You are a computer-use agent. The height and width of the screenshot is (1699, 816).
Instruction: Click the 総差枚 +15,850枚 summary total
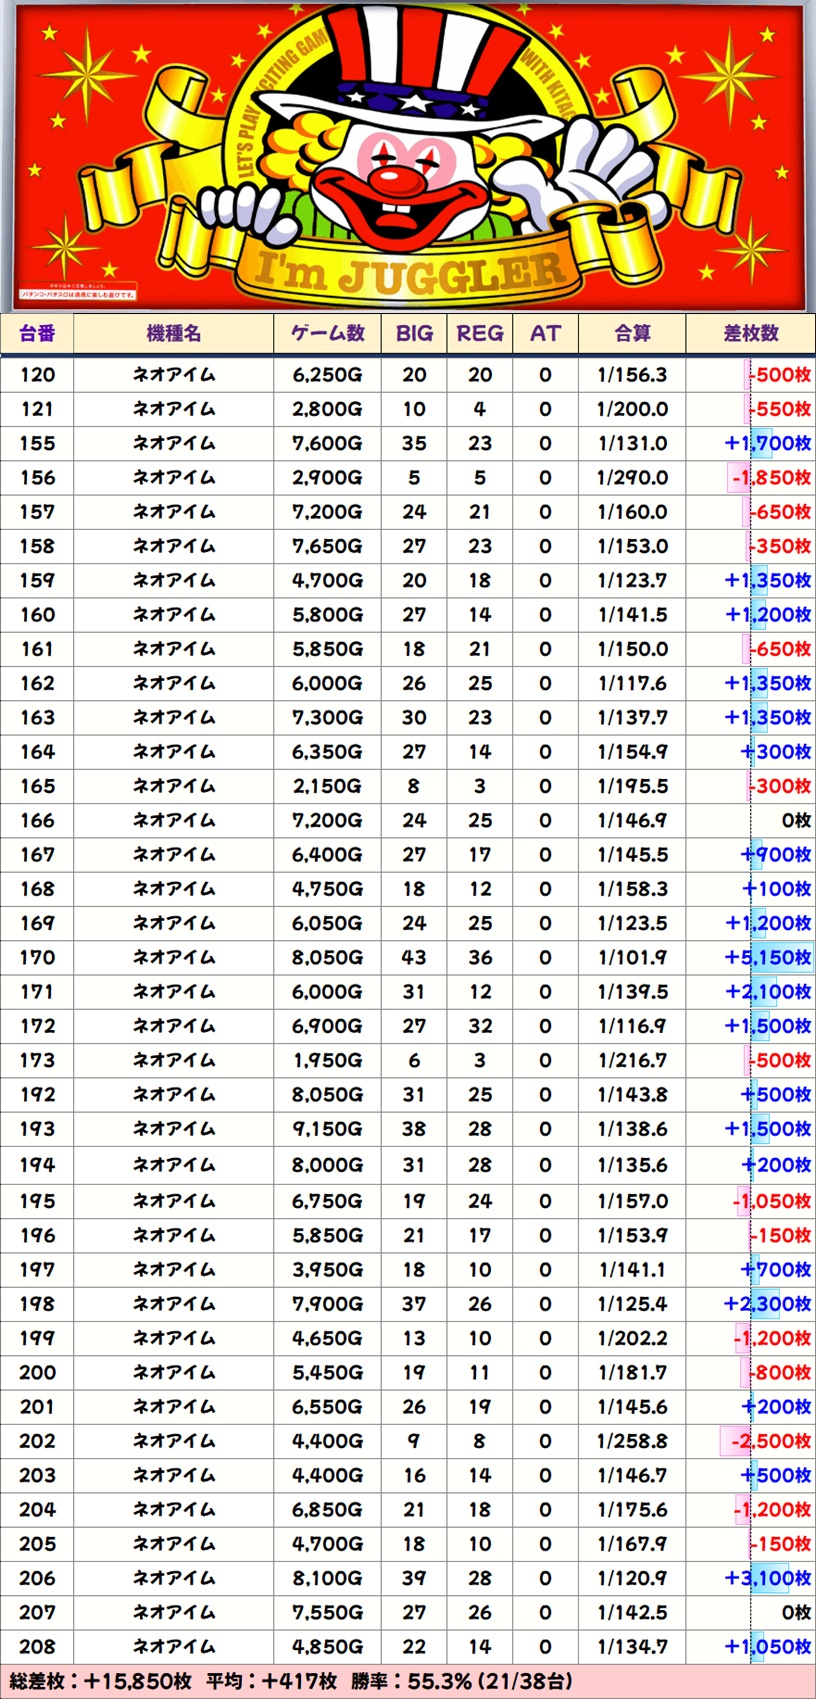(100, 1681)
